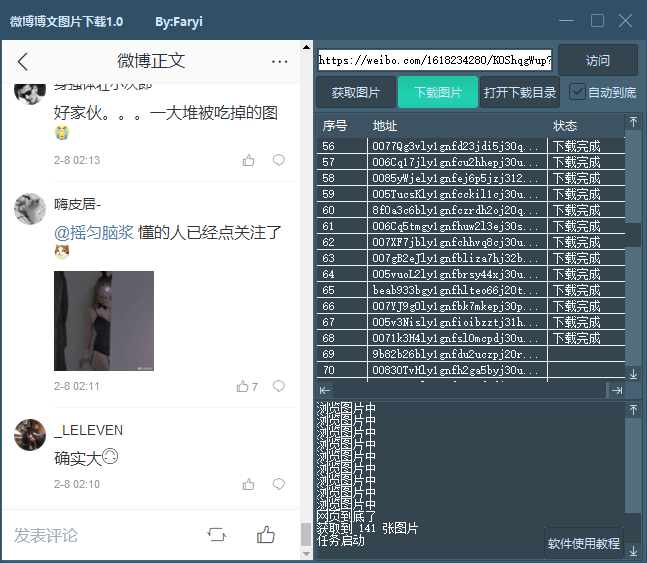Open 嗨皮居-'s avatar
Image resolution: width=647 pixels, height=563 pixels.
click(30, 208)
